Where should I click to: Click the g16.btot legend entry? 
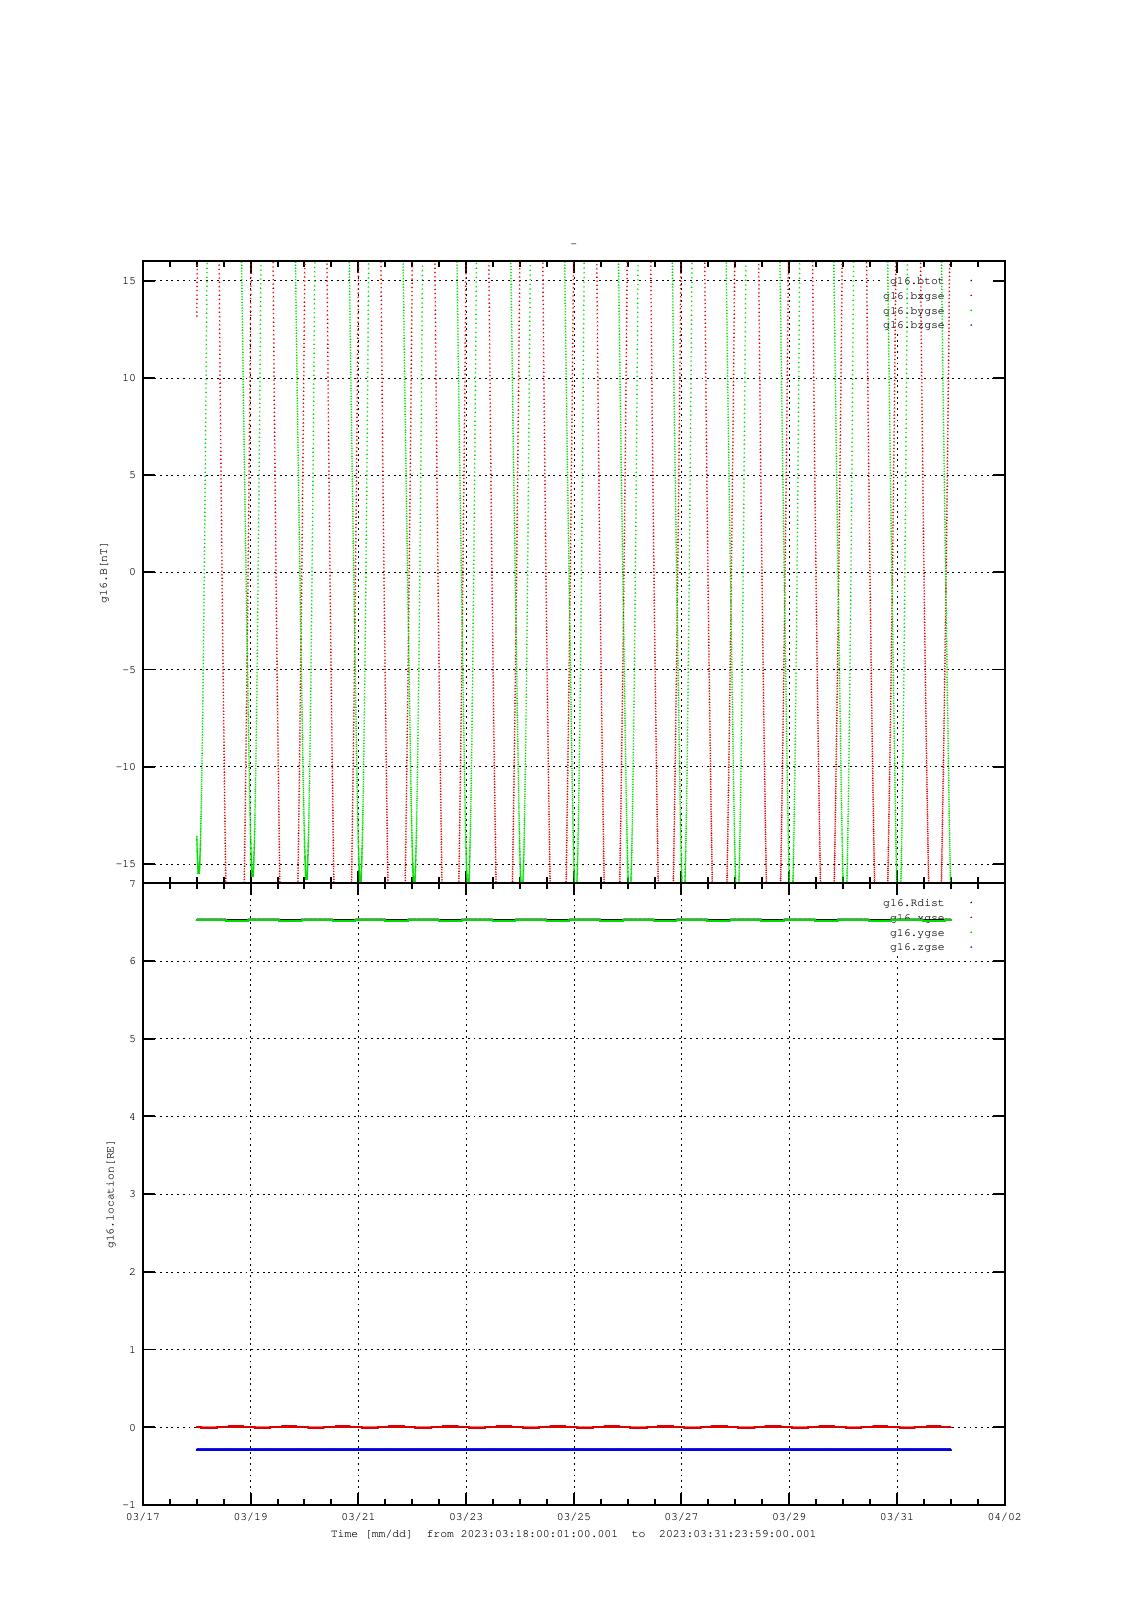pos(916,281)
